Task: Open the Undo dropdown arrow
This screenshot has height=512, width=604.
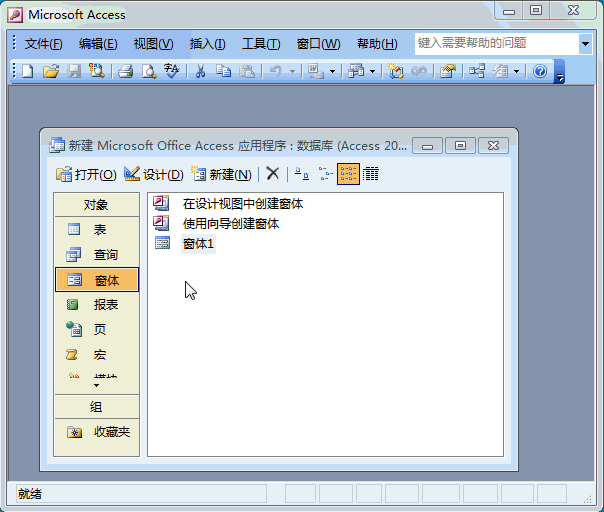Action: point(292,72)
